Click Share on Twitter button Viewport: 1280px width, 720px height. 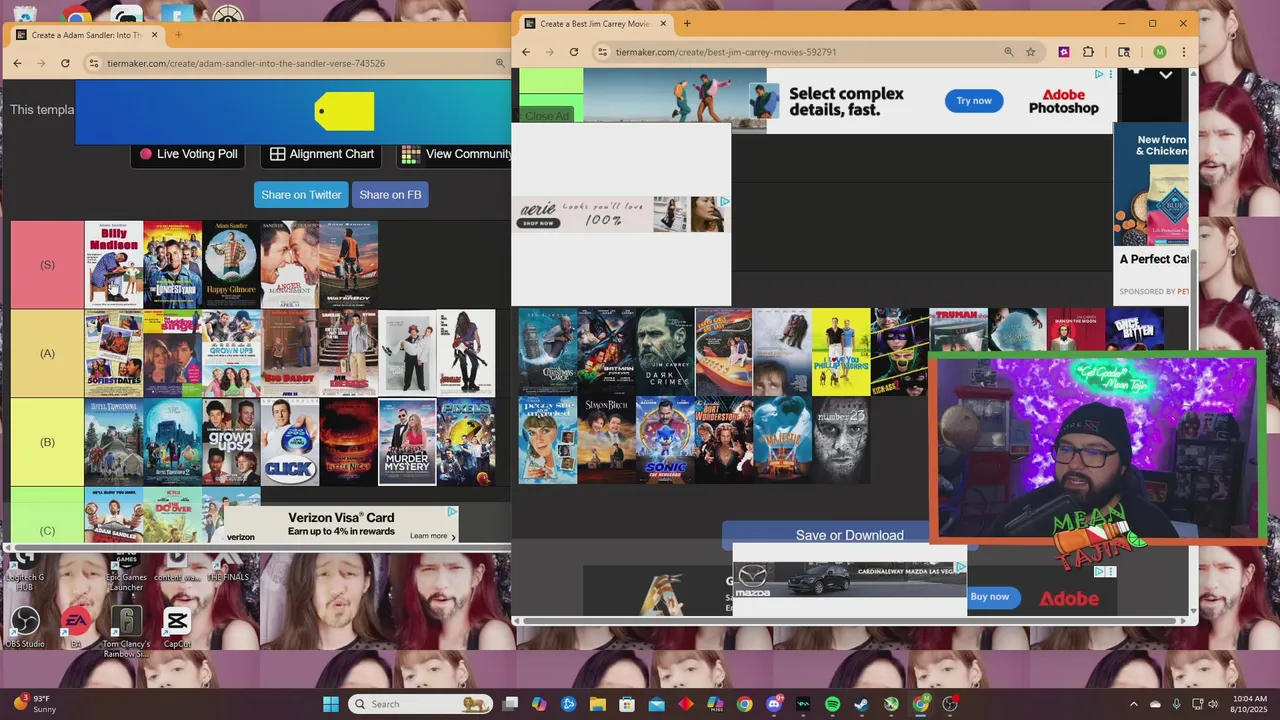301,195
